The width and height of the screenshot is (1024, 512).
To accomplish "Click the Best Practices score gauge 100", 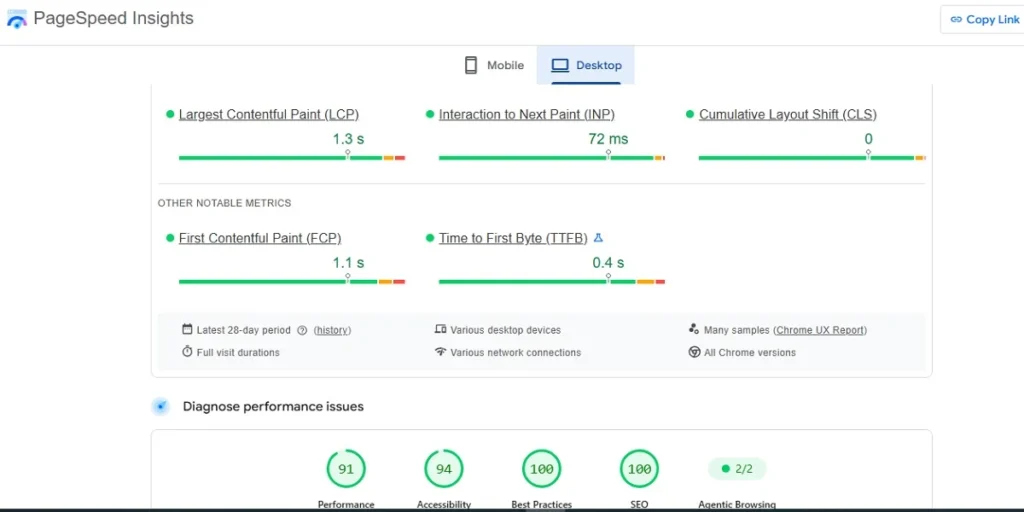I will (x=541, y=469).
